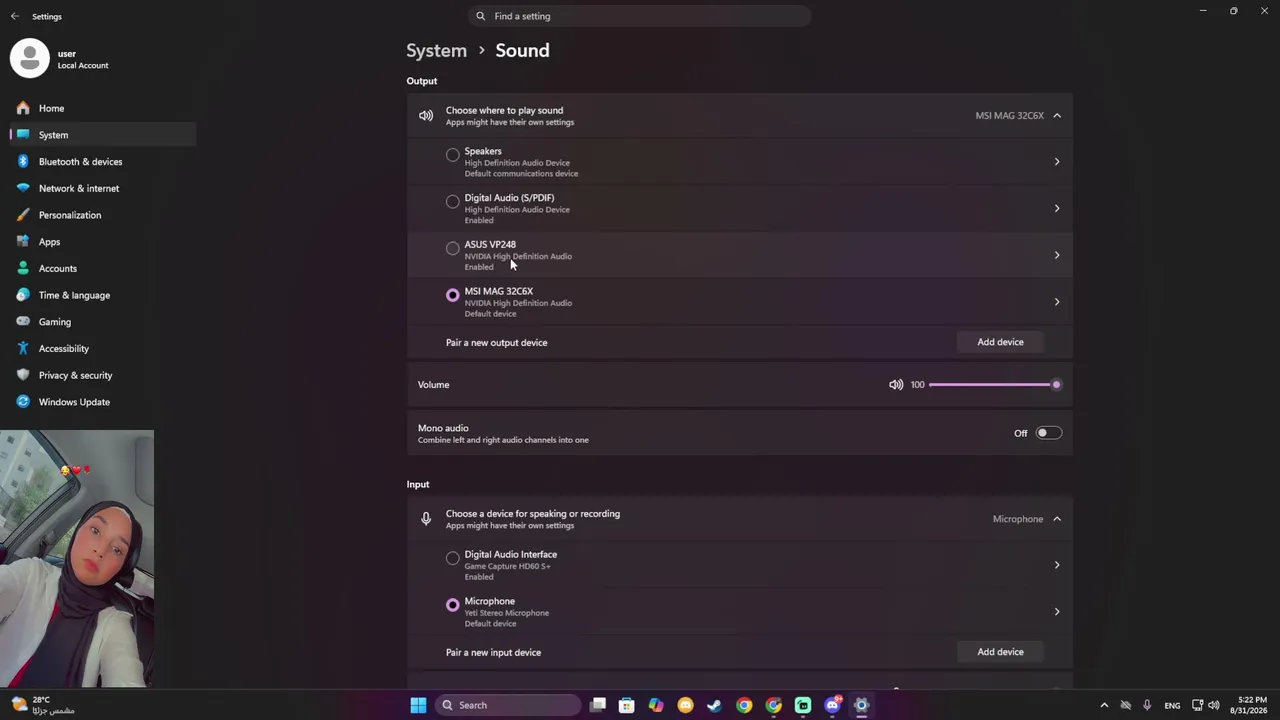1280x720 pixels.
Task: Click the Find a setting search box
Action: [x=639, y=16]
